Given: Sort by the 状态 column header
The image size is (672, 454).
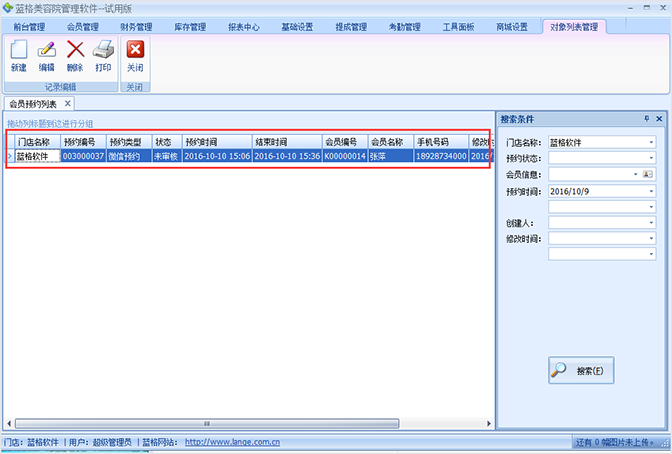Looking at the screenshot, I should coord(167,142).
